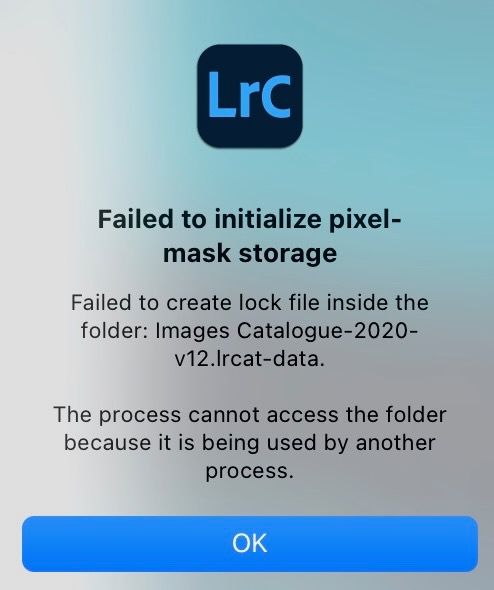Click the word 'initialize' in the heading

click(268, 219)
